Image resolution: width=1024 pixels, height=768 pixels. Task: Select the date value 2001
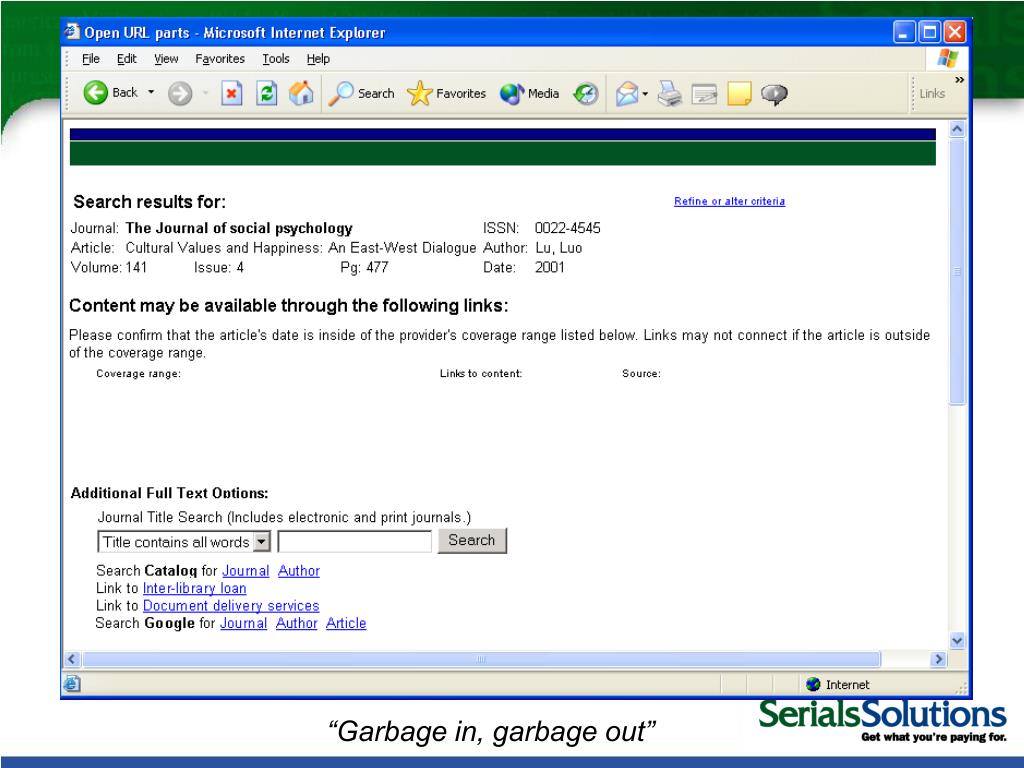550,268
